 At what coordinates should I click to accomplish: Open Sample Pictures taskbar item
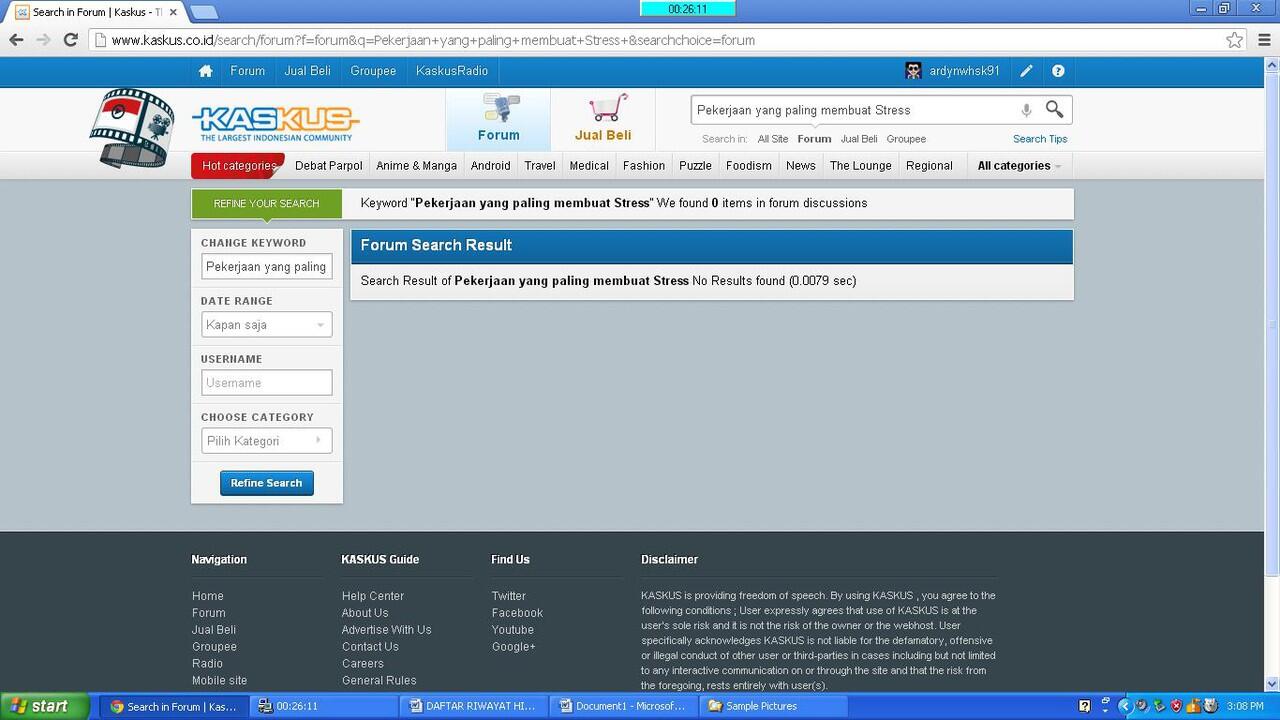click(x=771, y=706)
